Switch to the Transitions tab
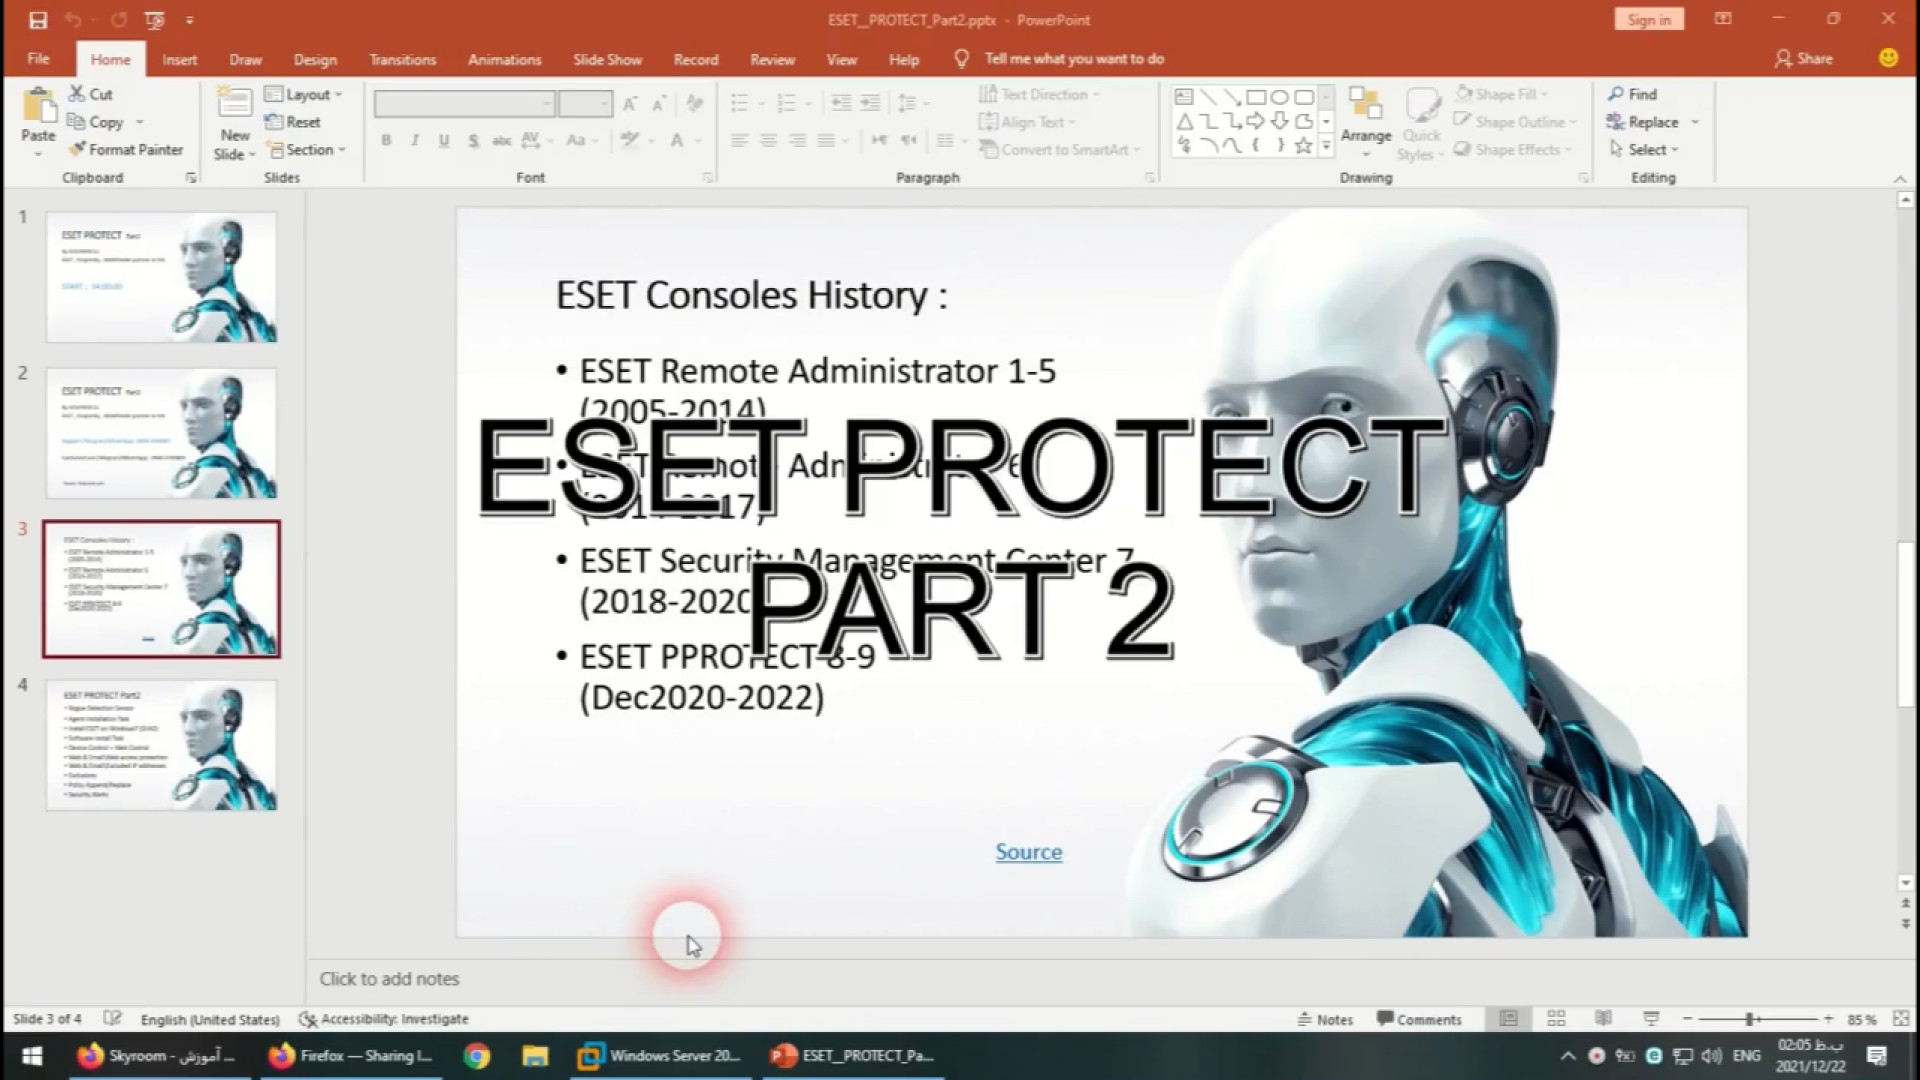This screenshot has height=1080, width=1920. [403, 59]
